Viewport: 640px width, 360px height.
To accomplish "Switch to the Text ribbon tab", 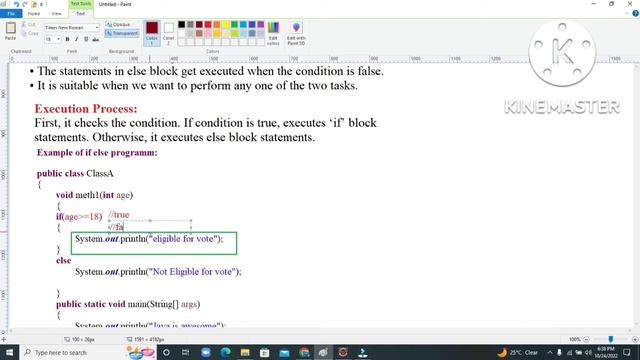I will tap(81, 13).
